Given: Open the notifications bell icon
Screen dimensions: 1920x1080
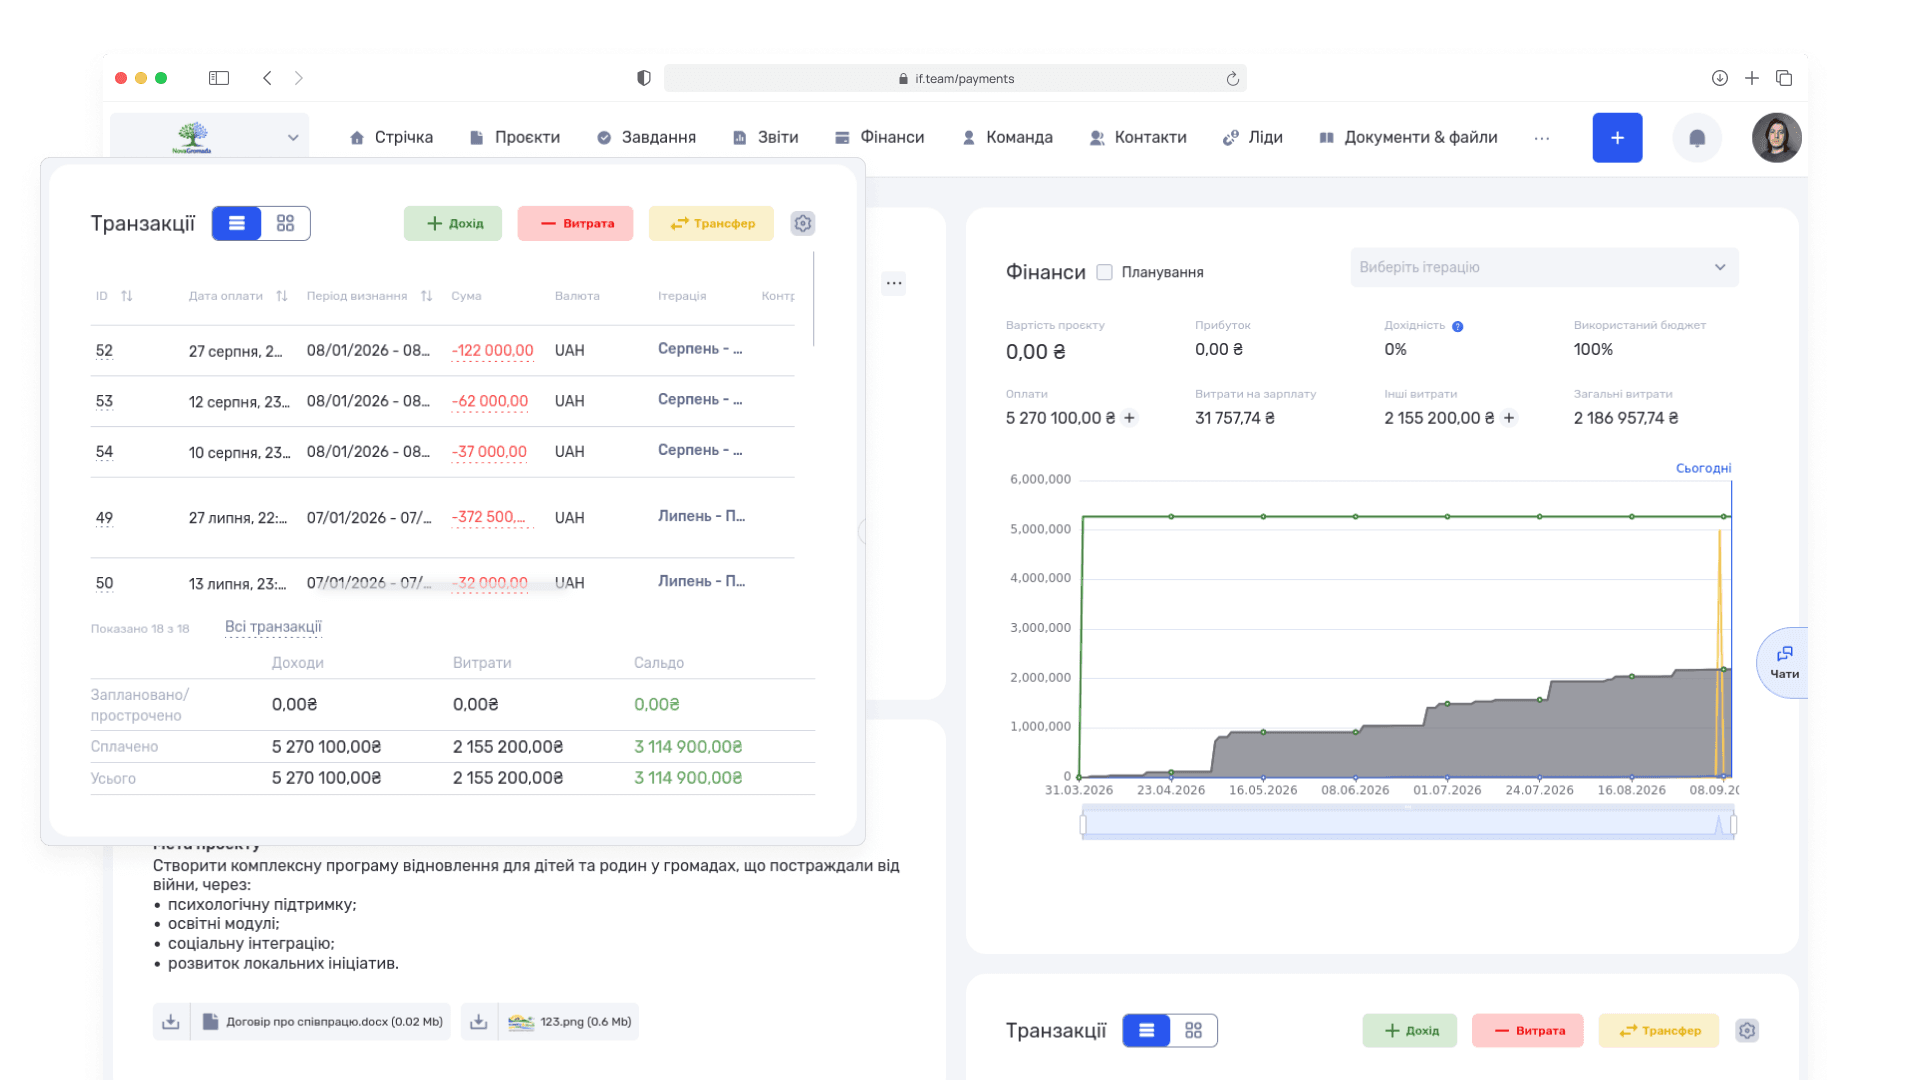Looking at the screenshot, I should [x=1697, y=138].
